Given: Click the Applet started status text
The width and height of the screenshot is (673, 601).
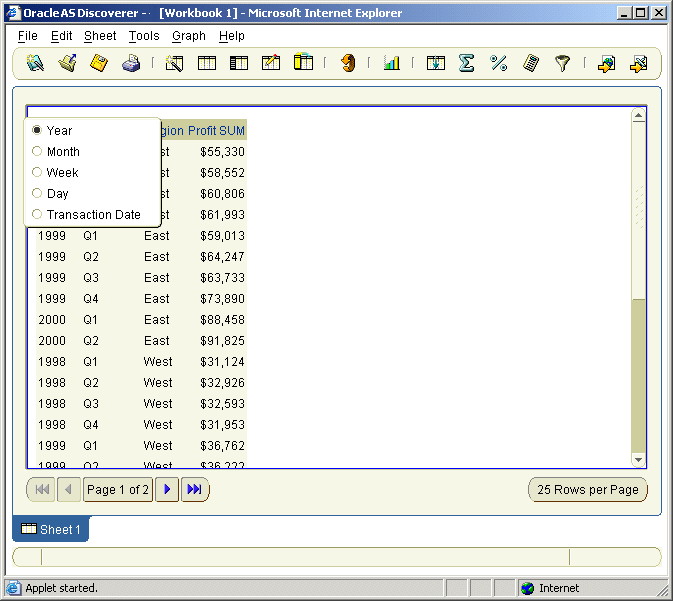Looking at the screenshot, I should click(61, 588).
